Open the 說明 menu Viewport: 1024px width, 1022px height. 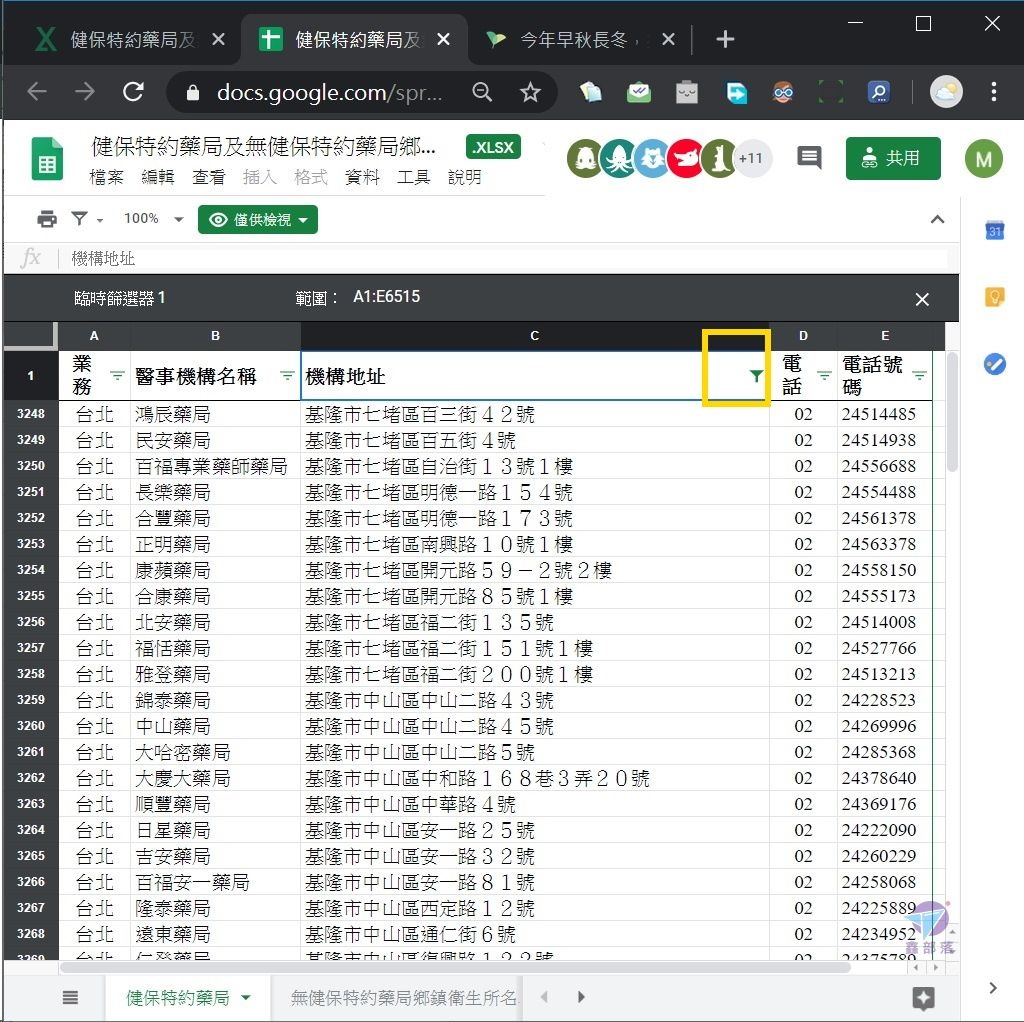click(x=464, y=177)
